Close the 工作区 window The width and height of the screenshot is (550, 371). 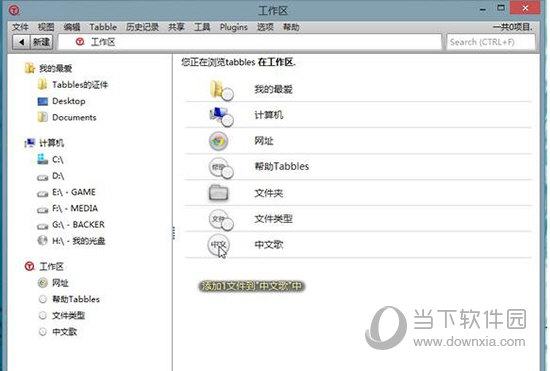[x=525, y=8]
